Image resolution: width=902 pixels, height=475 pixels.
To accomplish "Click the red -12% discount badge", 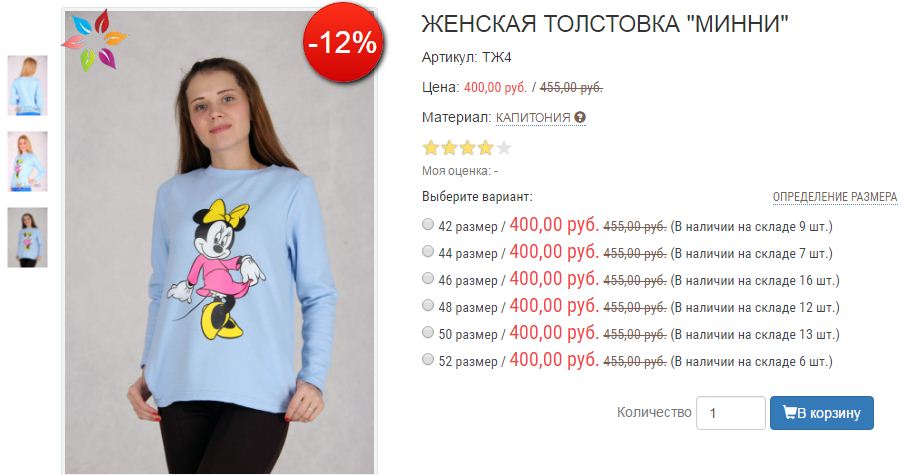I will coord(343,42).
